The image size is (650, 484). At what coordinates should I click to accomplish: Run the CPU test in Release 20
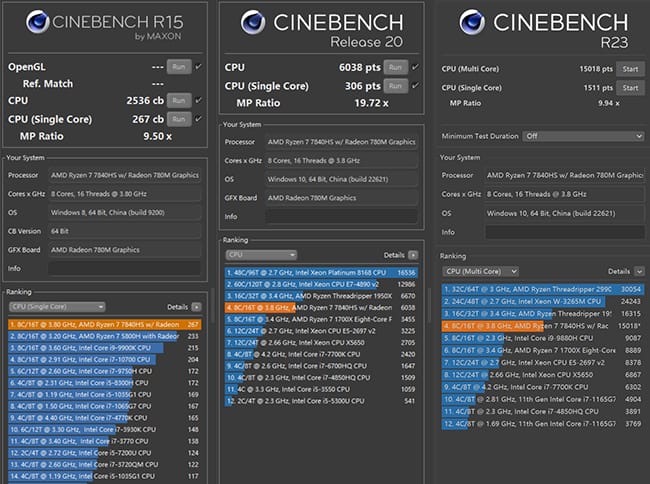pyautogui.click(x=395, y=67)
